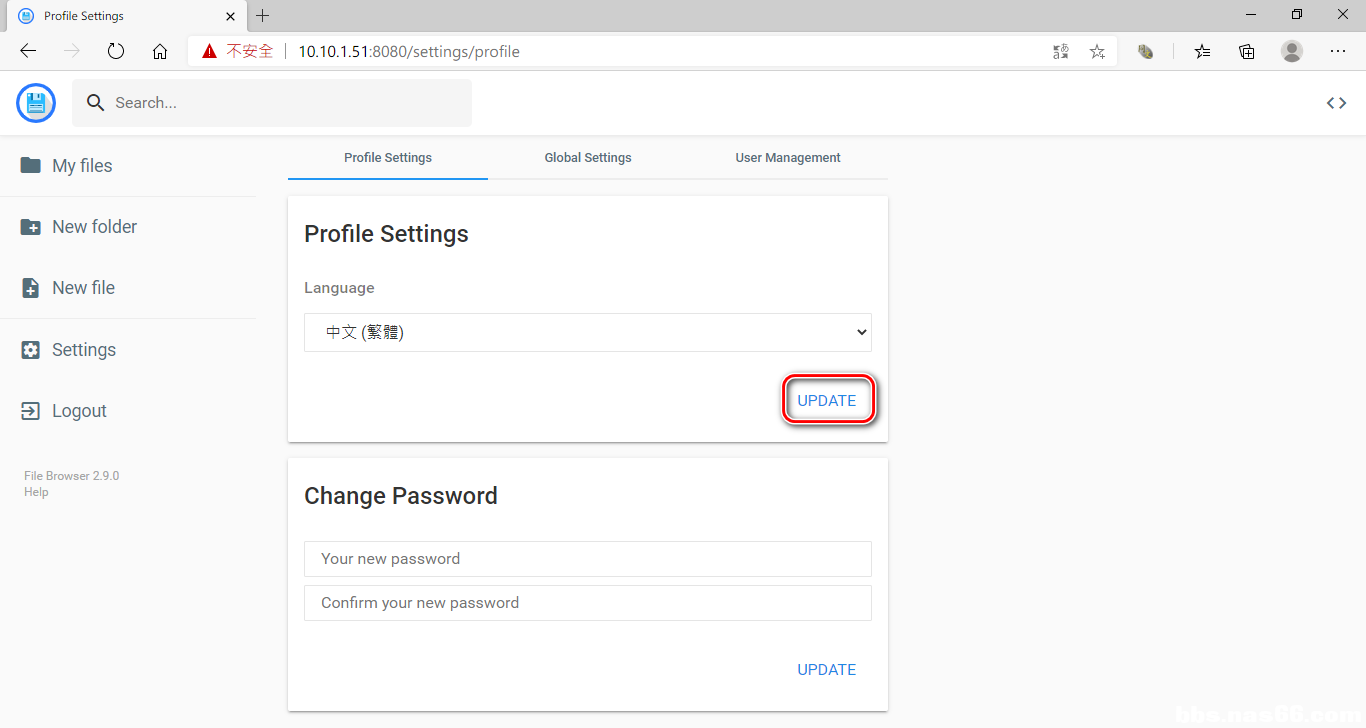Screen dimensions: 1366x728
Task: Click UPDATE under the Language setting
Action: click(827, 401)
